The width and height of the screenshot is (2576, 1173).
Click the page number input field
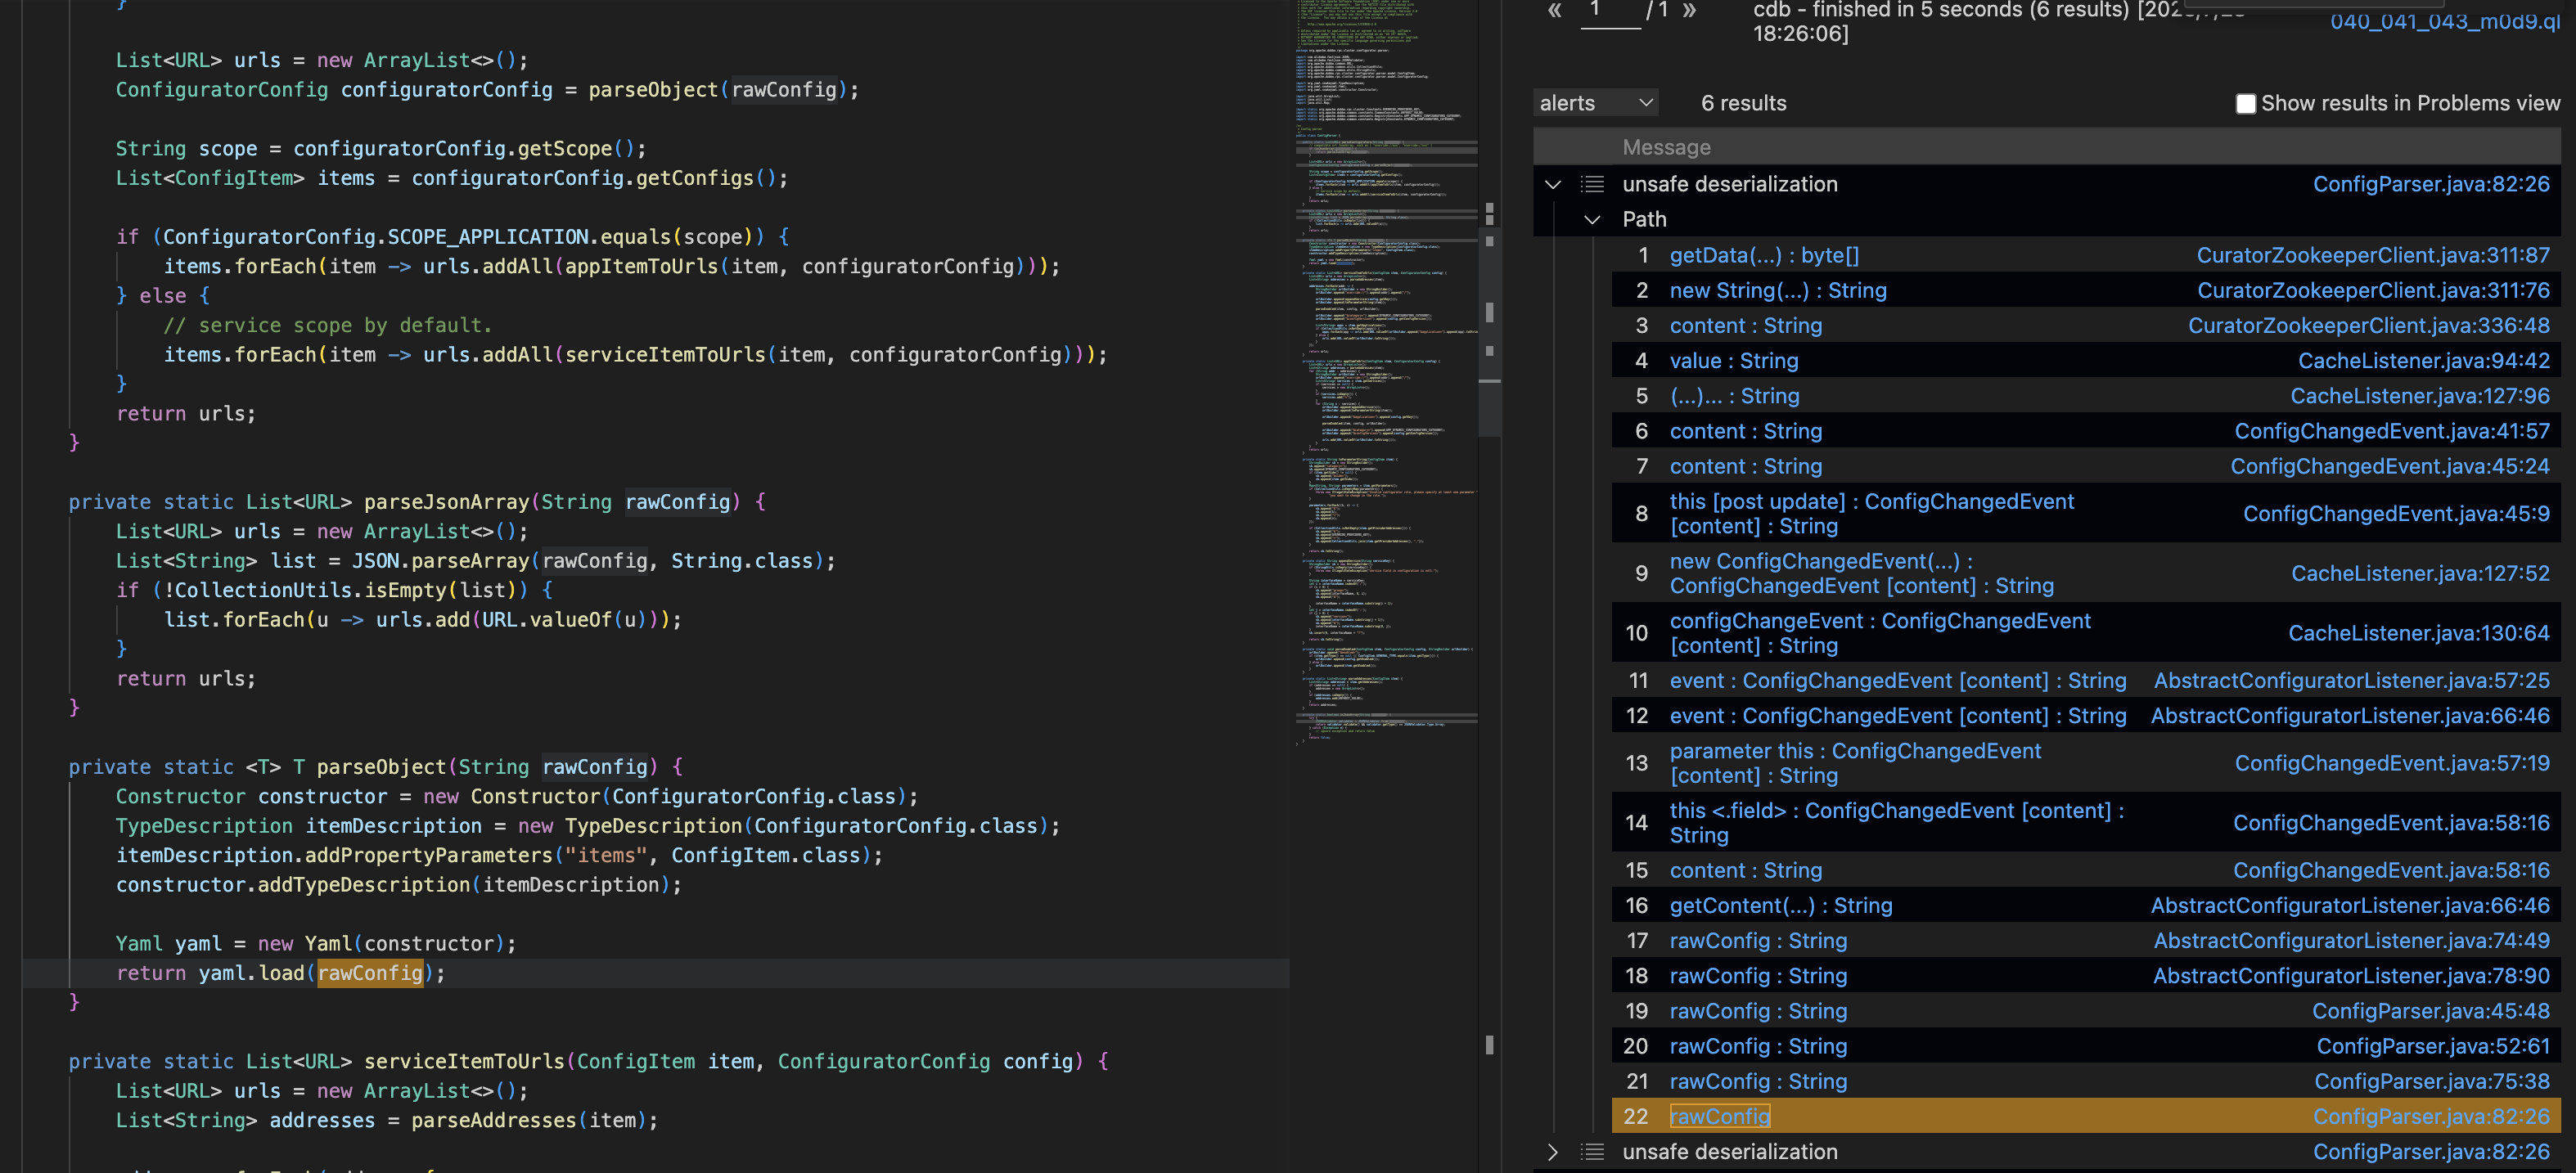click(x=1610, y=13)
